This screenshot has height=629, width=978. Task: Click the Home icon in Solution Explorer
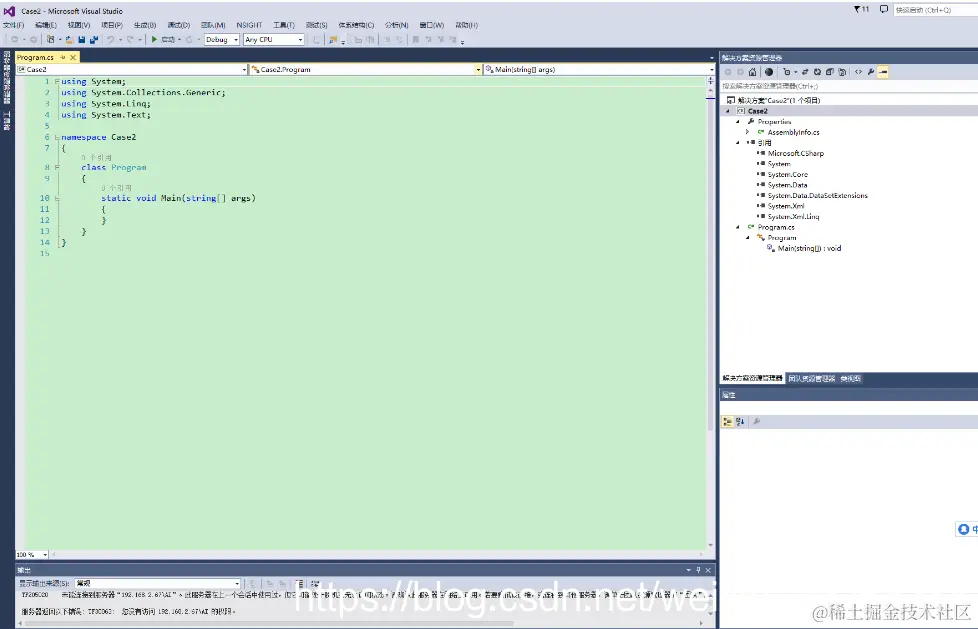pos(752,72)
